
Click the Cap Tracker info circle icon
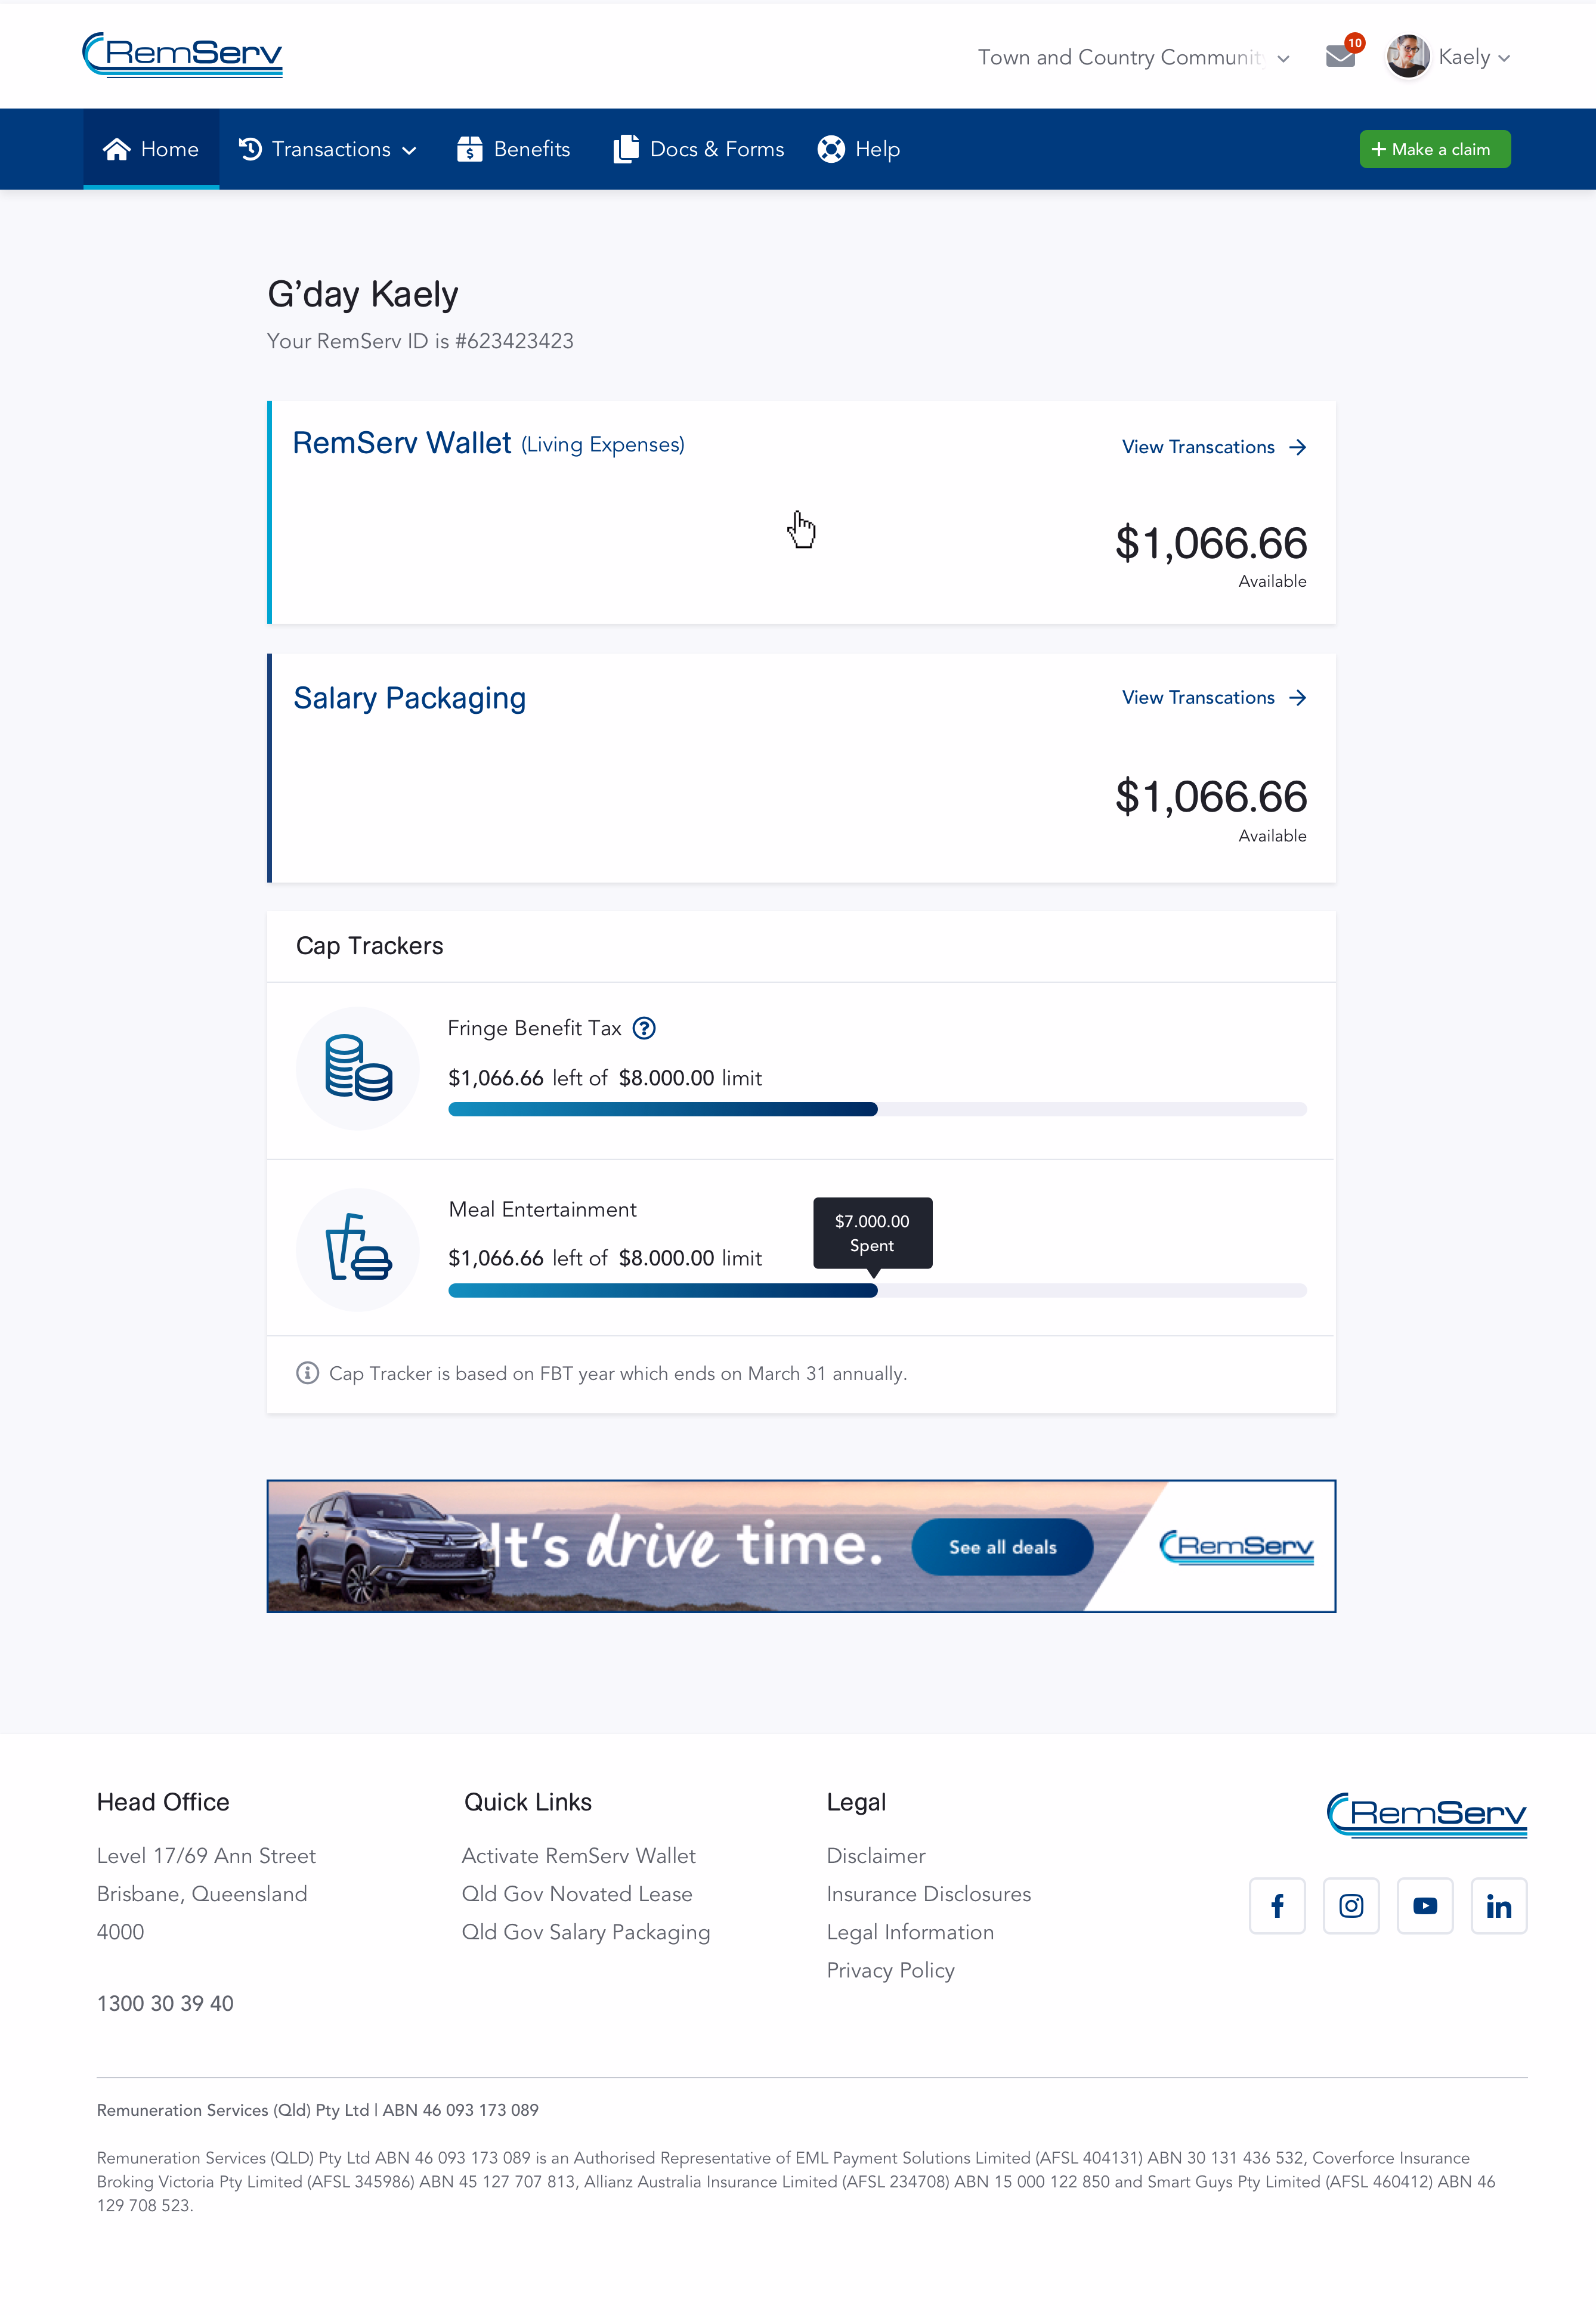pos(307,1373)
